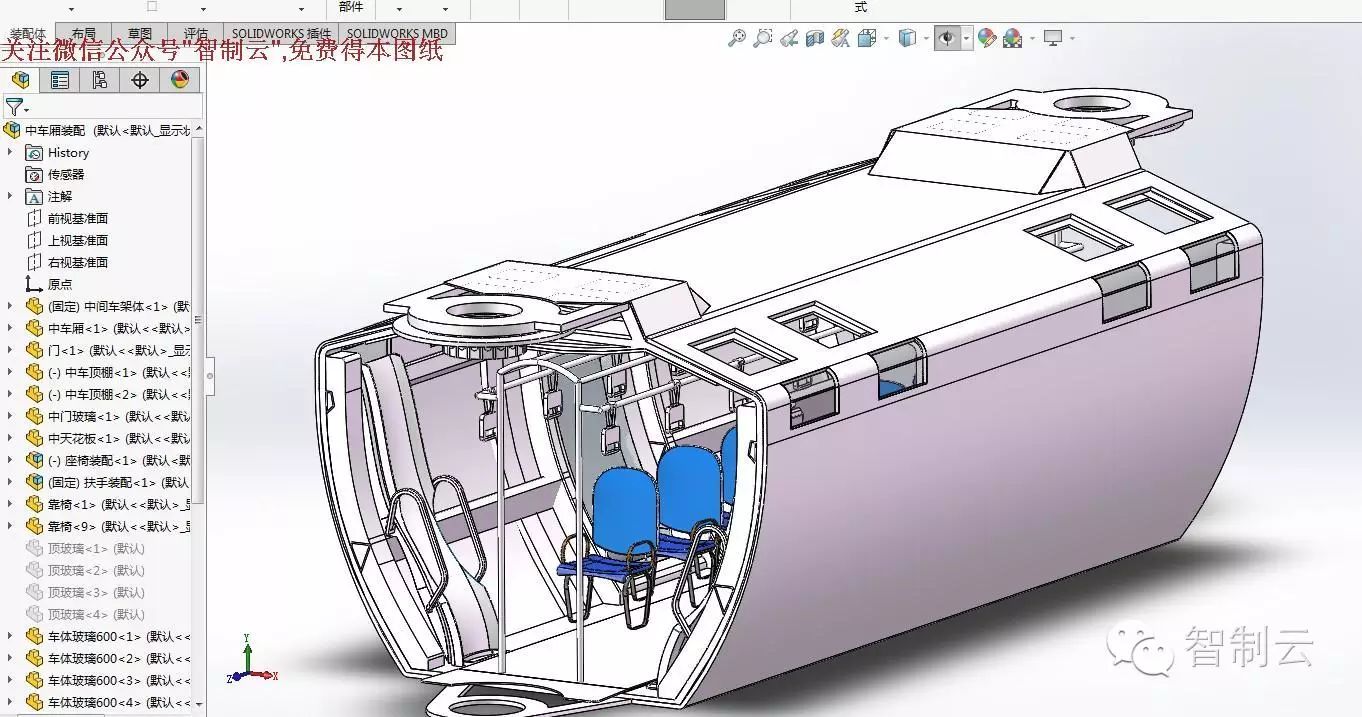Image resolution: width=1362 pixels, height=717 pixels.
Task: Click the FeatureManager panel collapse handle
Action: [x=210, y=377]
